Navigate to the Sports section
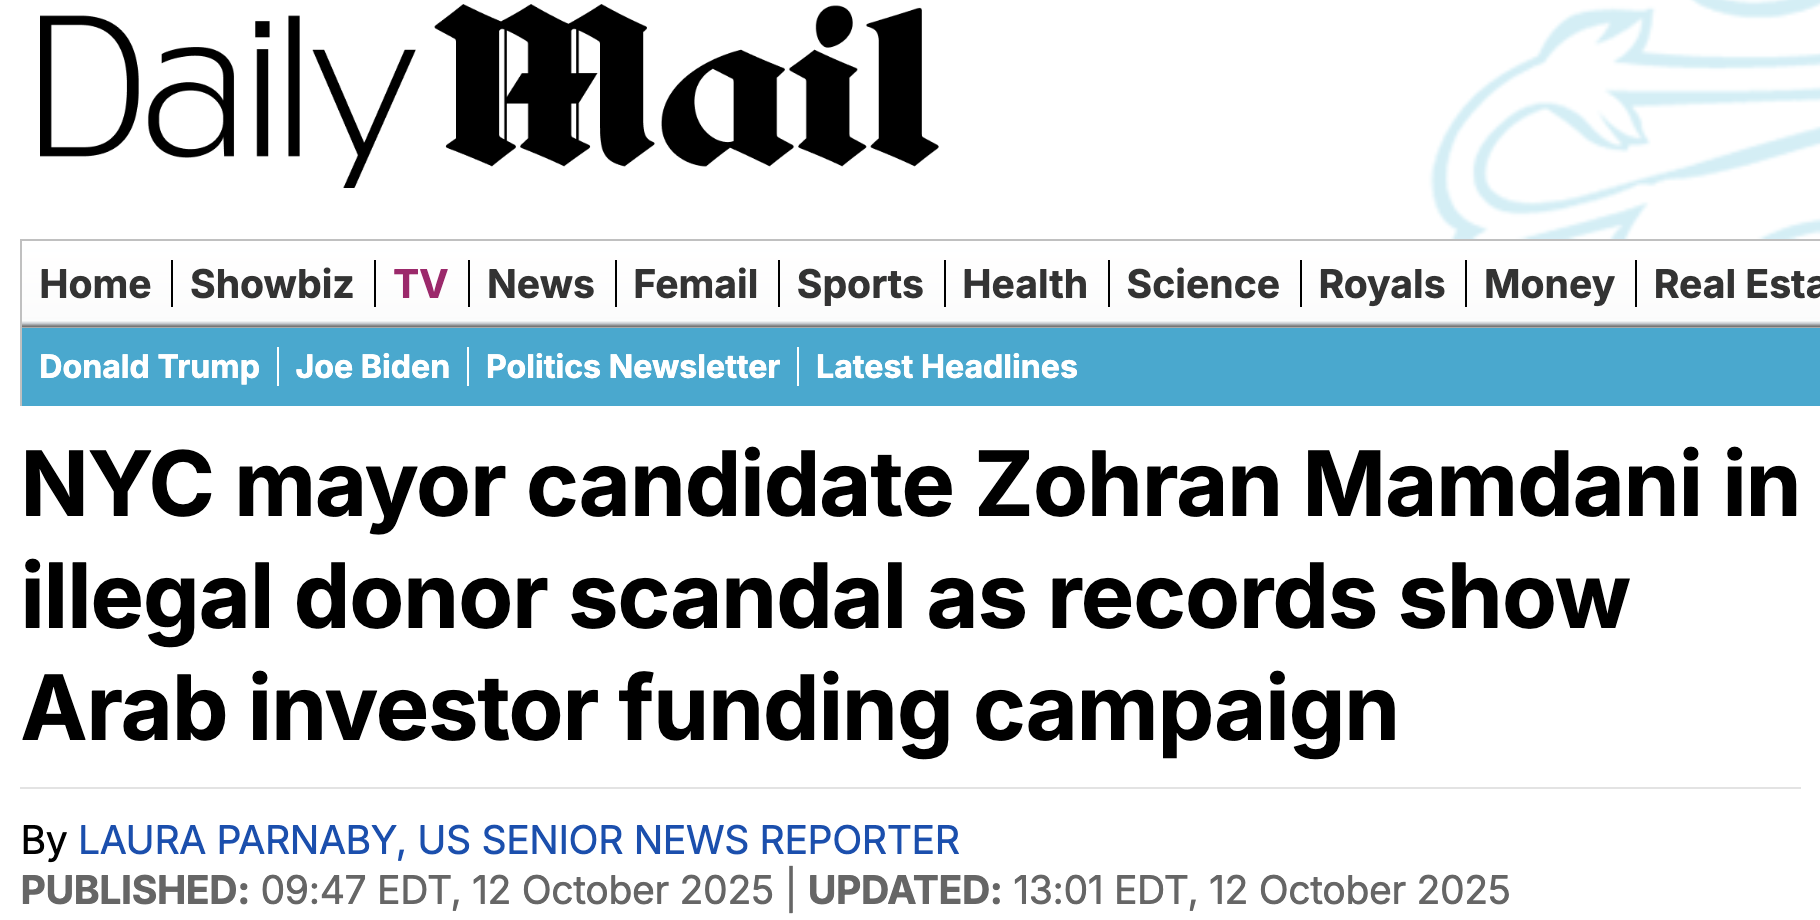Image resolution: width=1820 pixels, height=920 pixels. pyautogui.click(x=860, y=284)
